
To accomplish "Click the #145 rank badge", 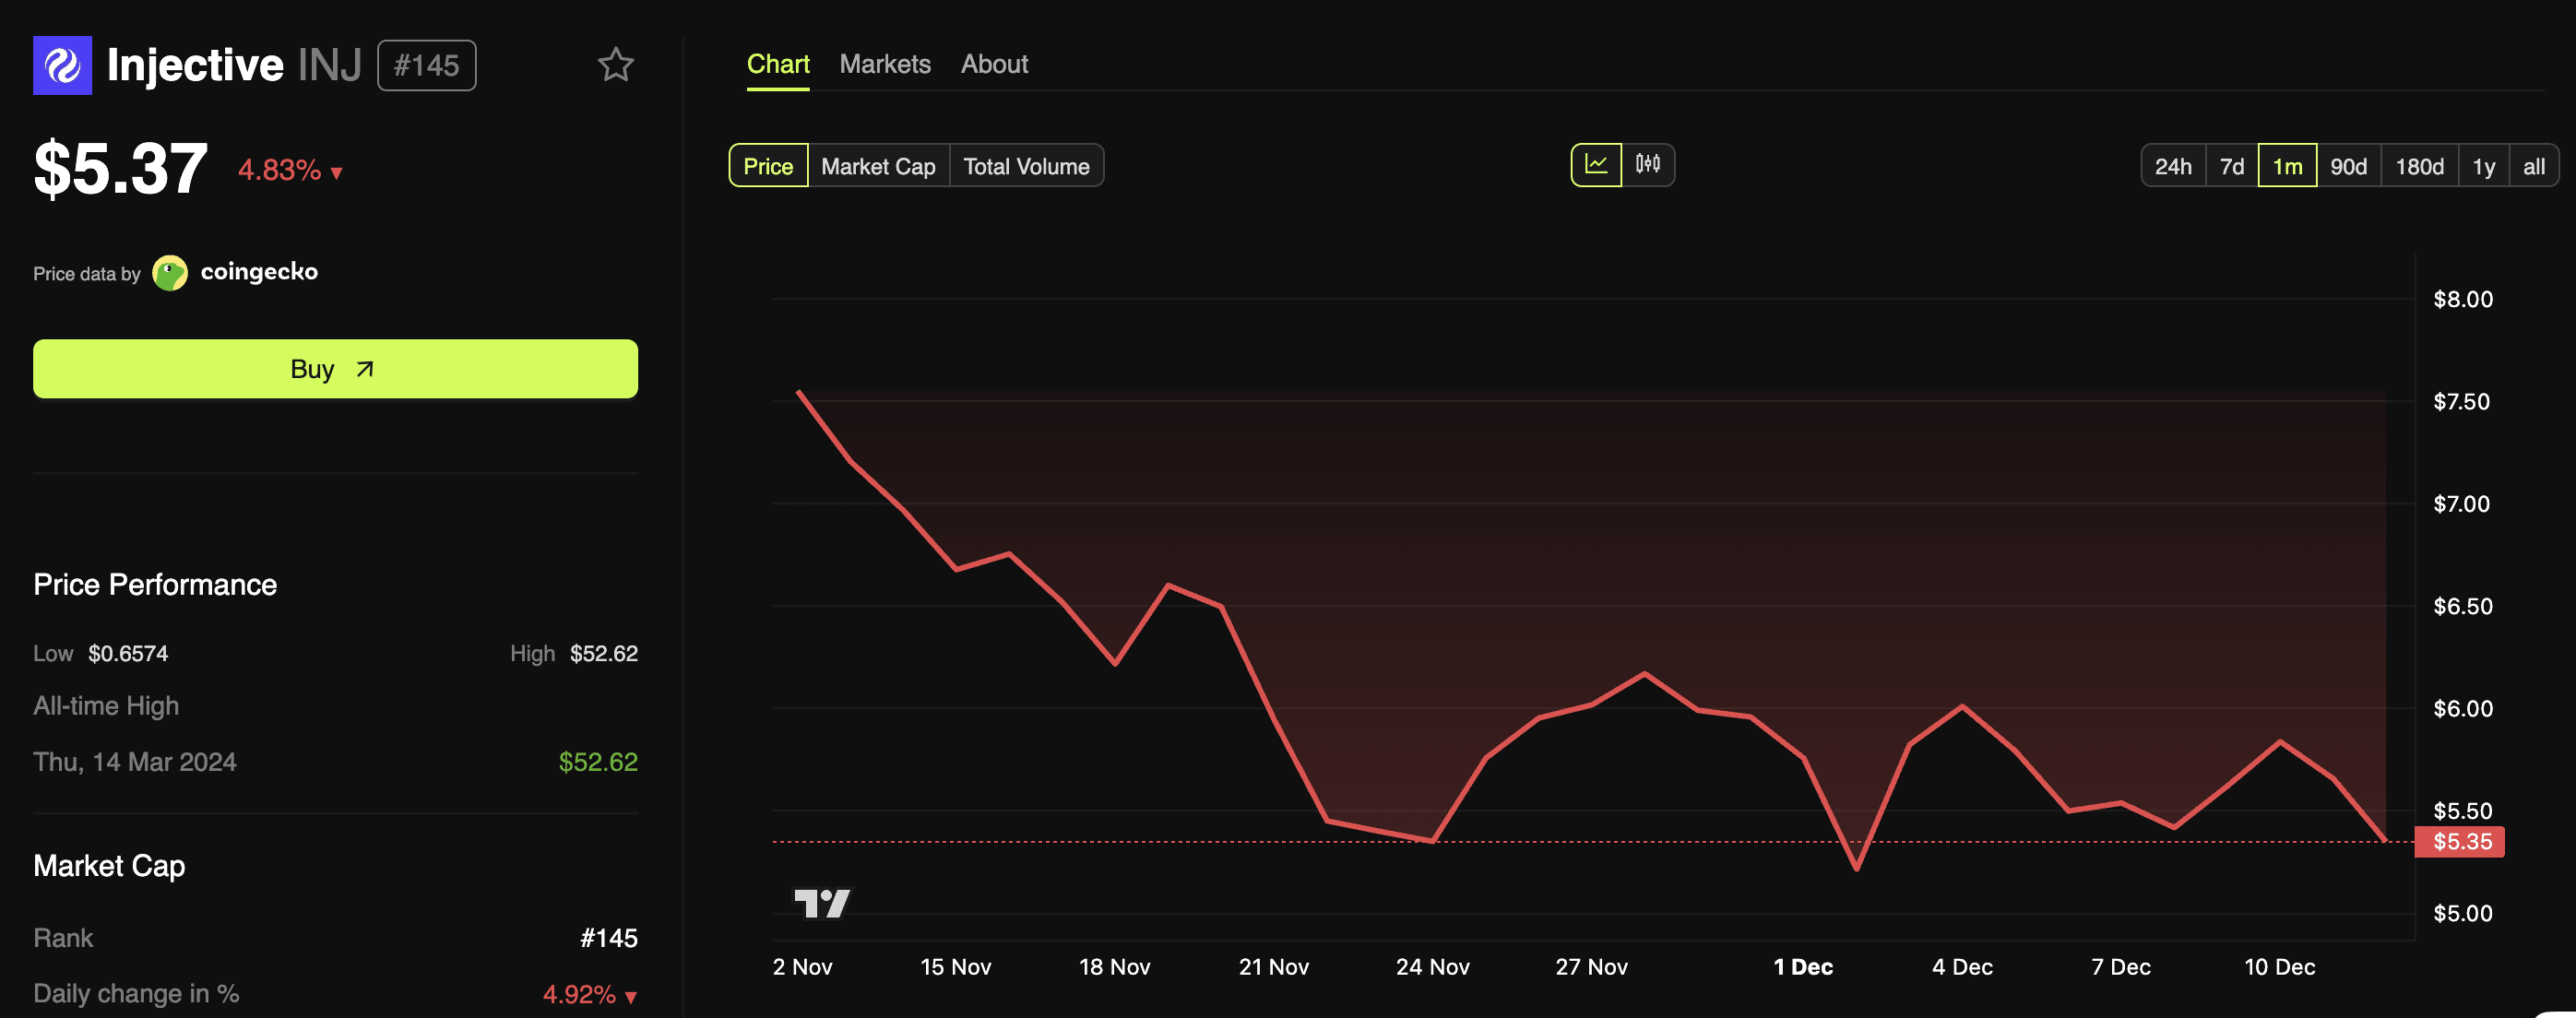I will click(426, 65).
